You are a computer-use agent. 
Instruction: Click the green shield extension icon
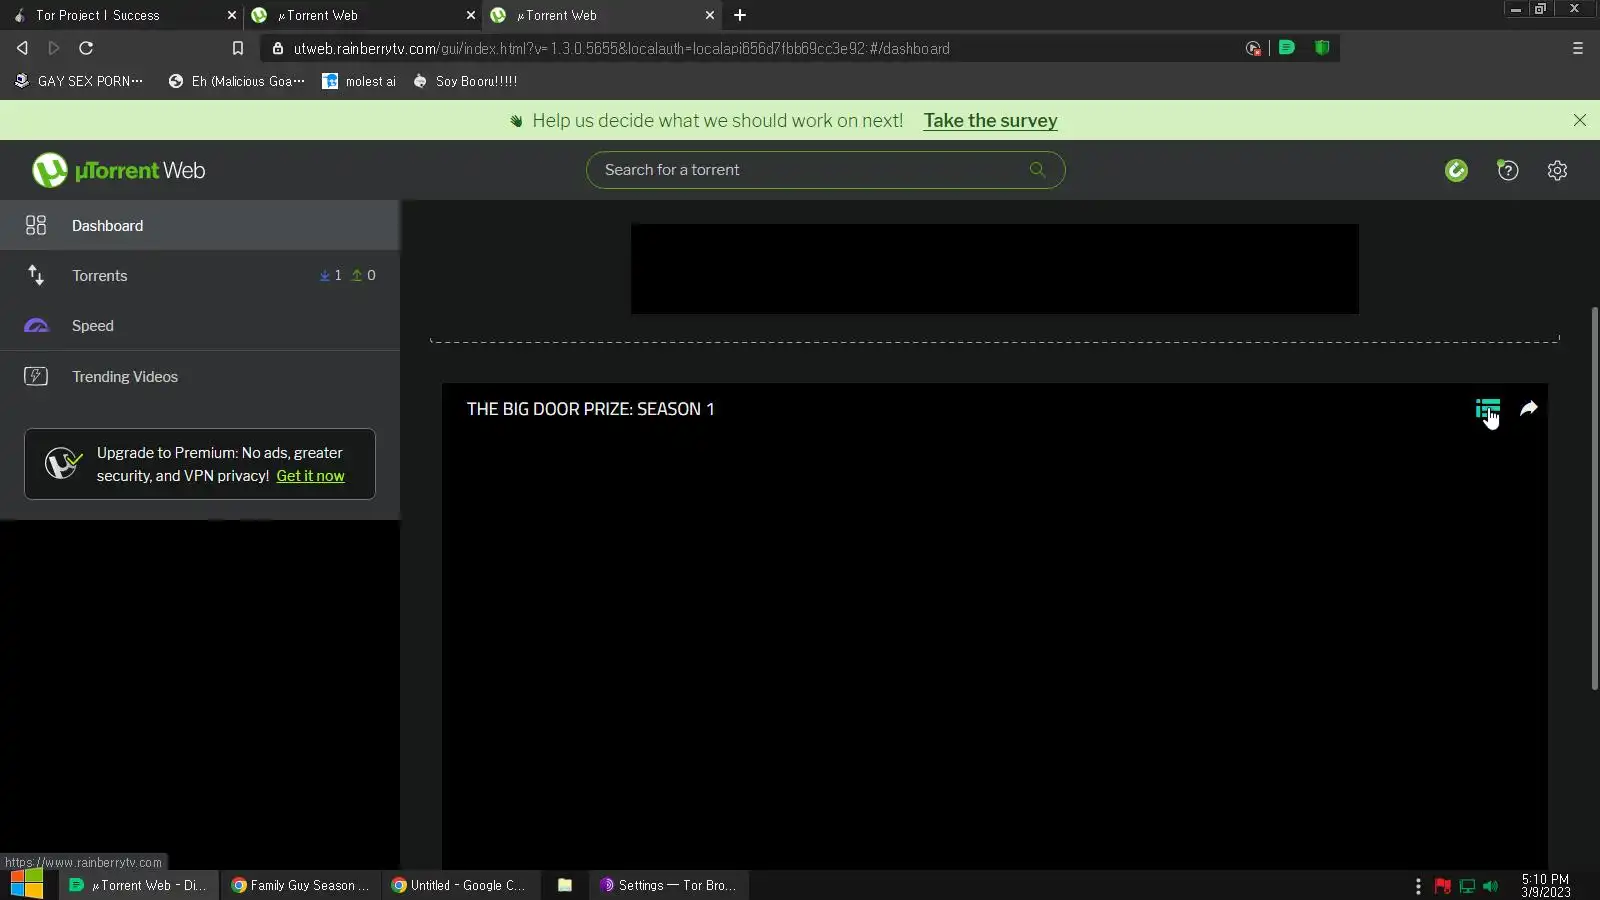click(x=1322, y=47)
